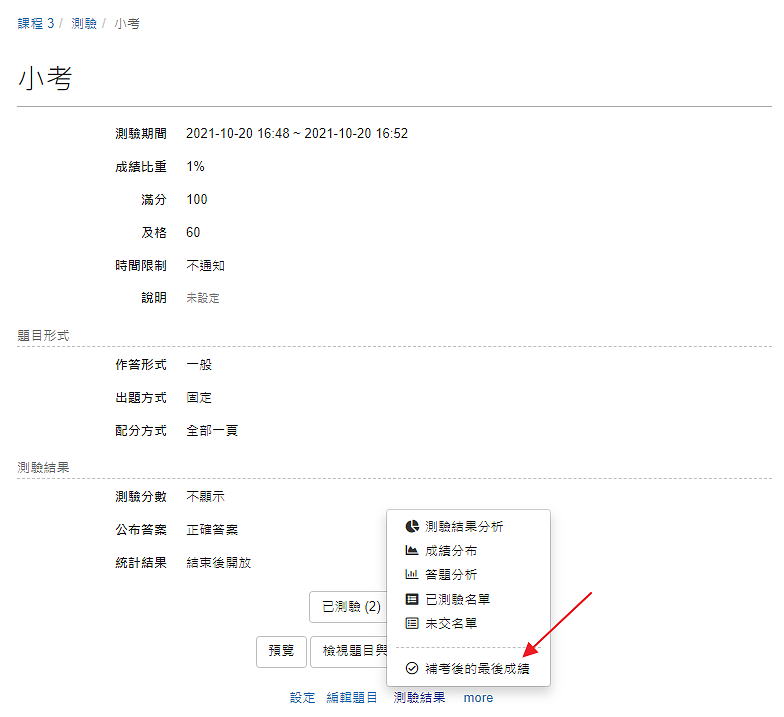This screenshot has height=717, width=784.
Task: Click the 檢視題目與 button
Action: pyautogui.click(x=349, y=651)
